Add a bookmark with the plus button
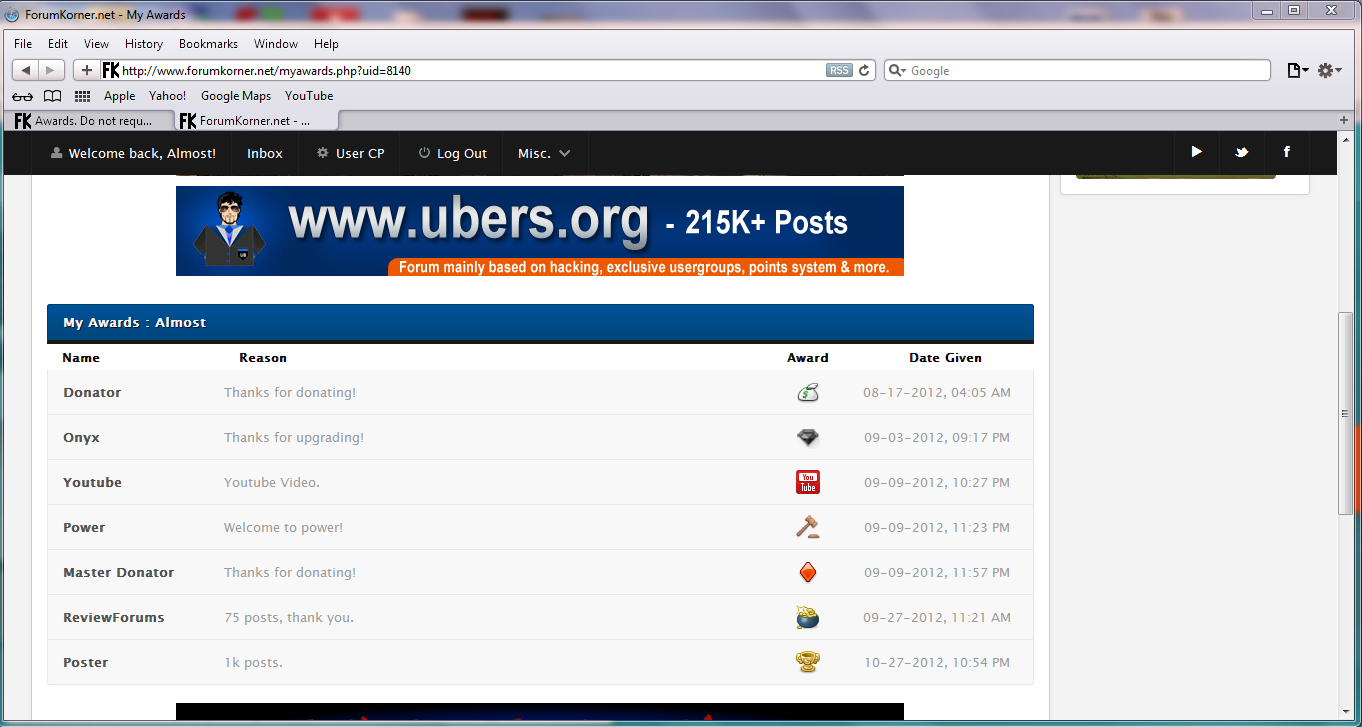Viewport: 1362px width, 727px height. pyautogui.click(x=86, y=70)
